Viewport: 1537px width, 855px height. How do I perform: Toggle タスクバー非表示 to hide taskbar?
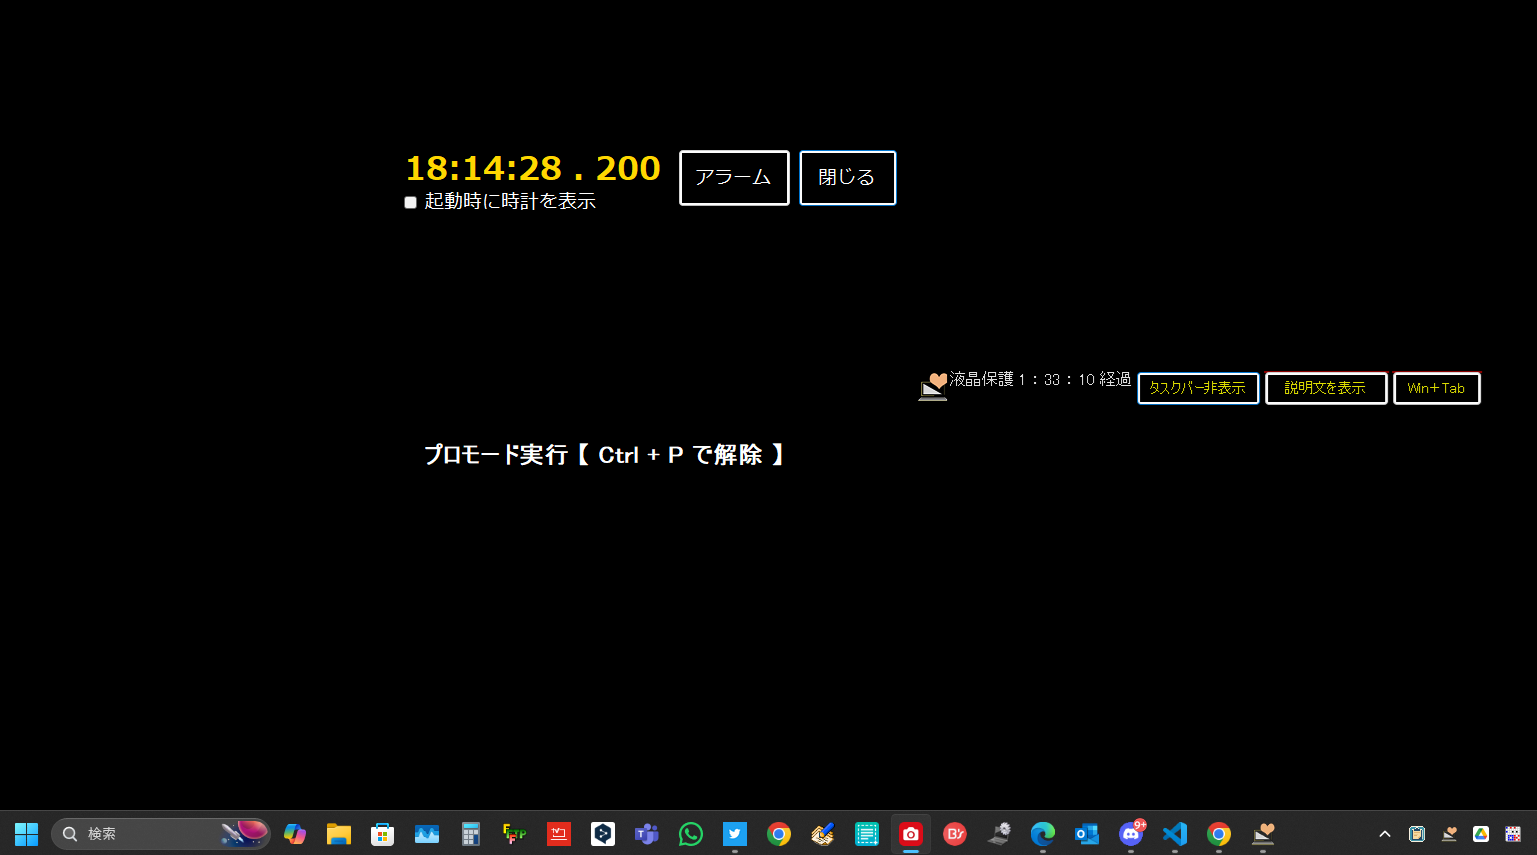coord(1197,388)
